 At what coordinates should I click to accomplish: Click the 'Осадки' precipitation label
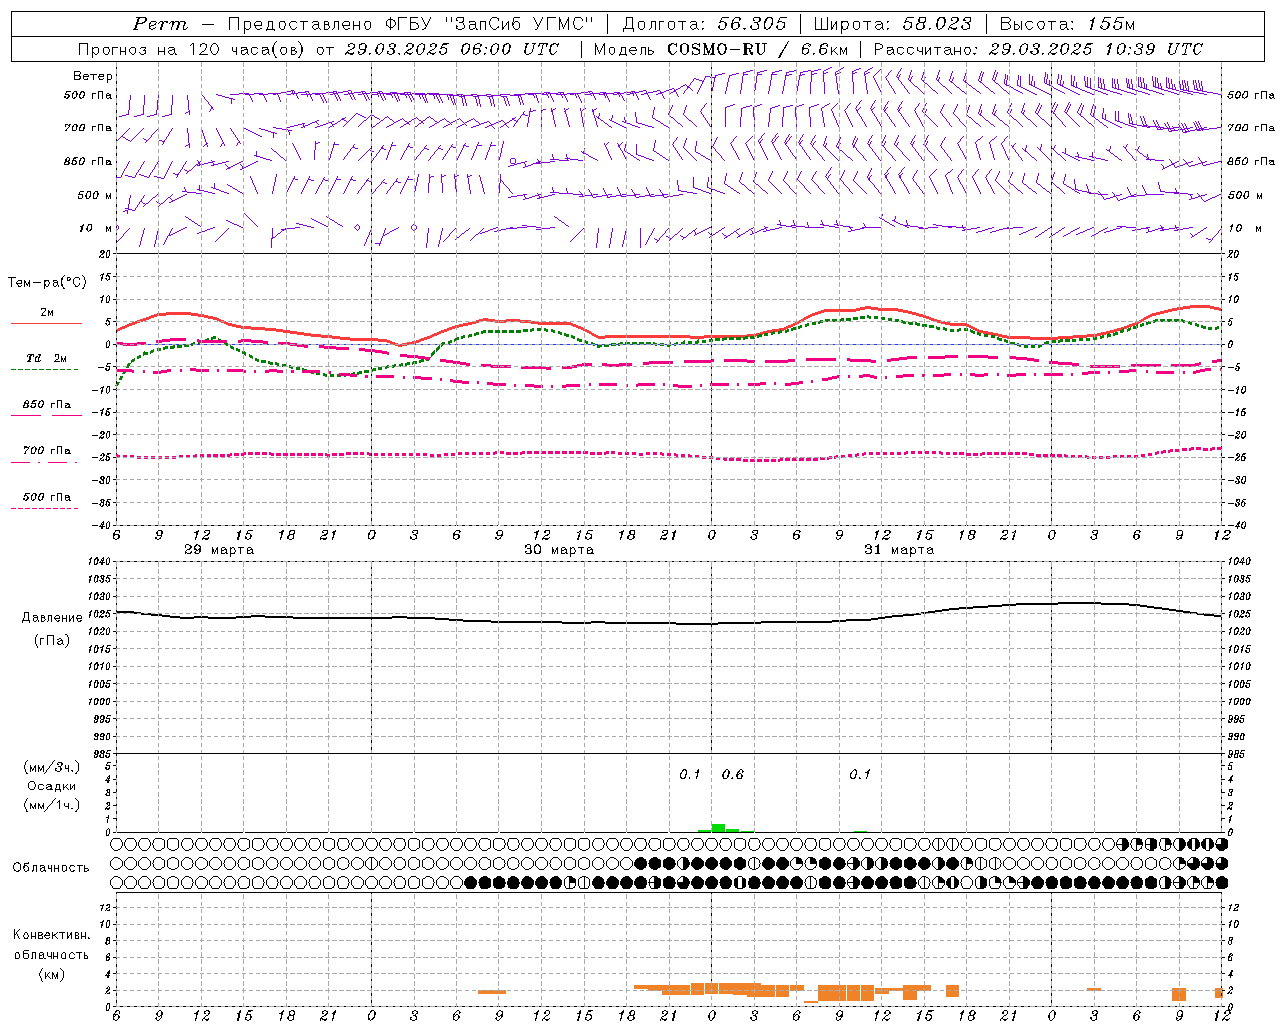pyautogui.click(x=52, y=786)
